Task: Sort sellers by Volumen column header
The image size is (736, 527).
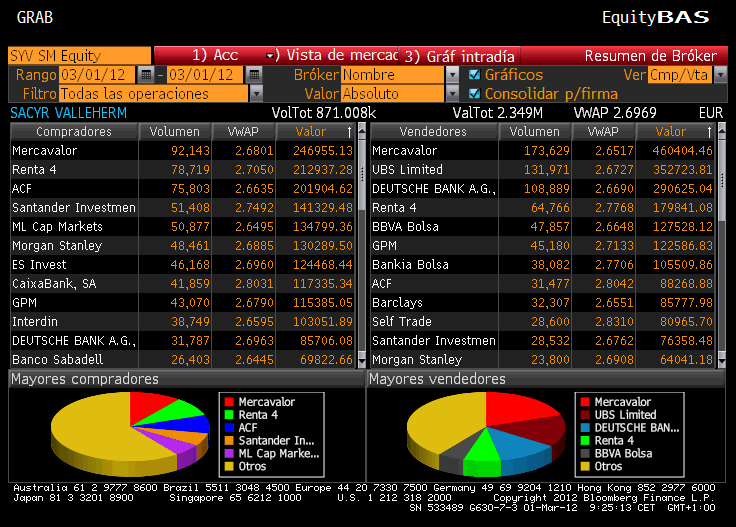Action: point(535,132)
